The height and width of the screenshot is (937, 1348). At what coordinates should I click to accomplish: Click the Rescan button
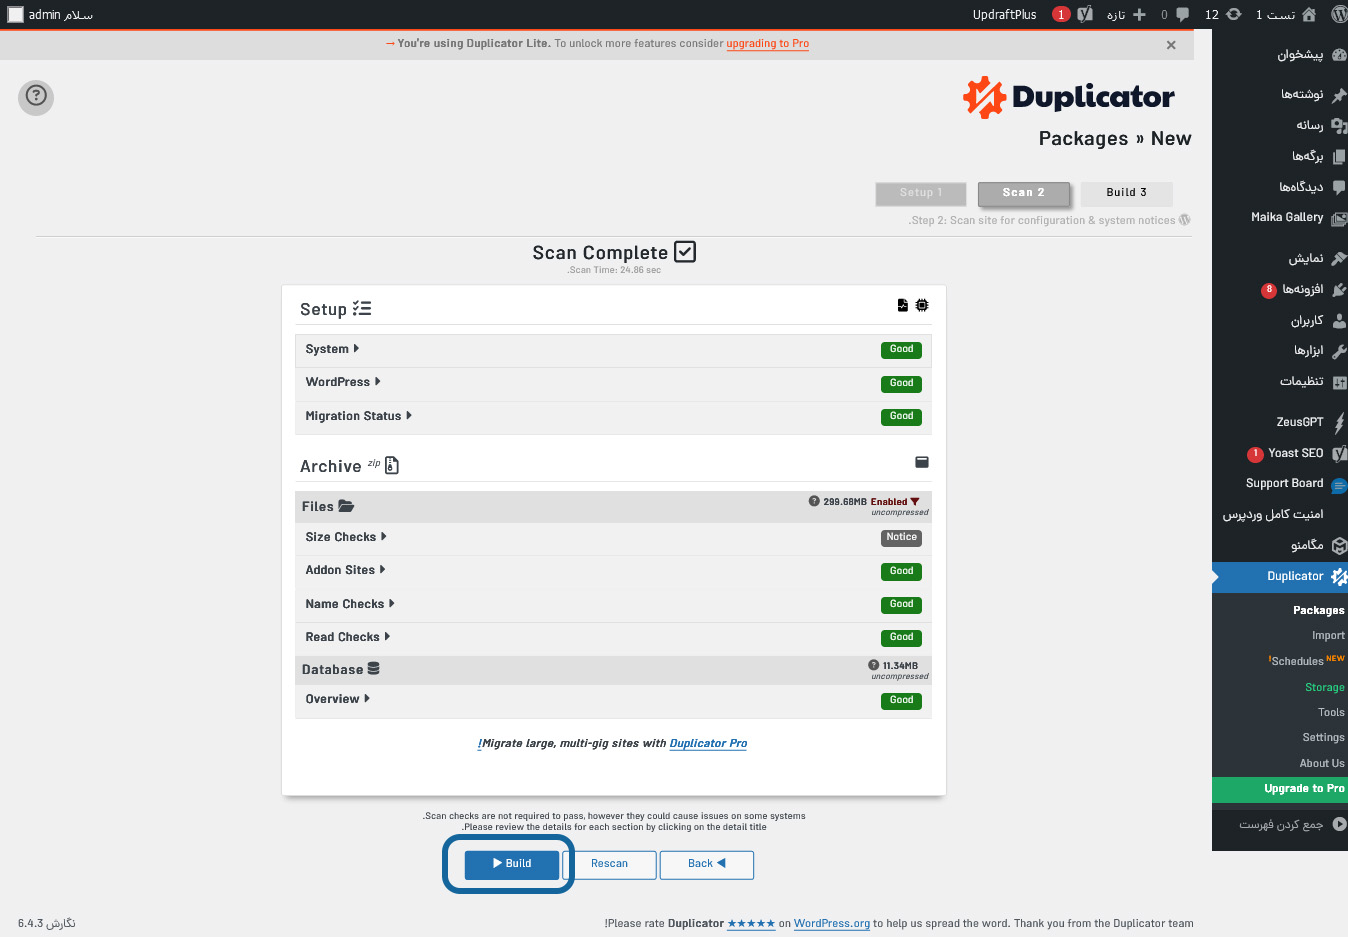pyautogui.click(x=609, y=864)
